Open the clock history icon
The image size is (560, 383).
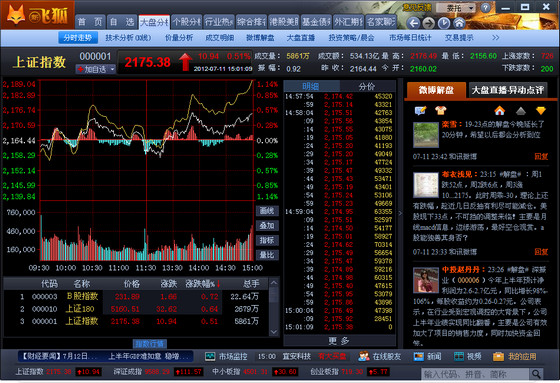(444, 23)
